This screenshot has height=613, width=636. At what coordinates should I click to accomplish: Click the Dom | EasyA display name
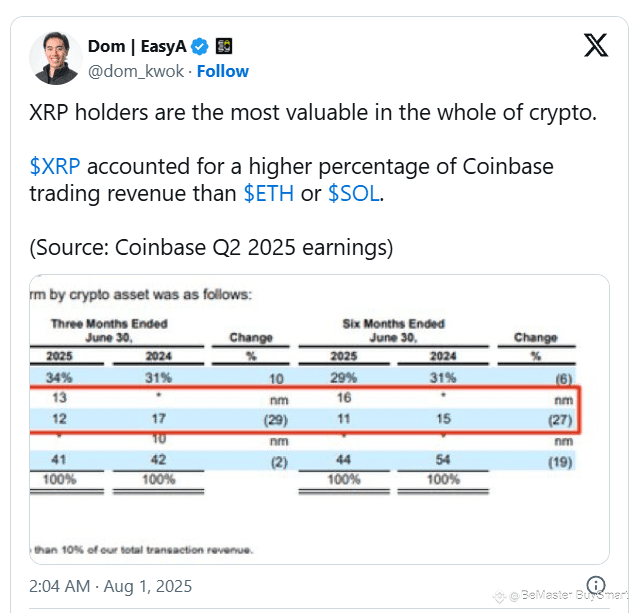pos(137,46)
